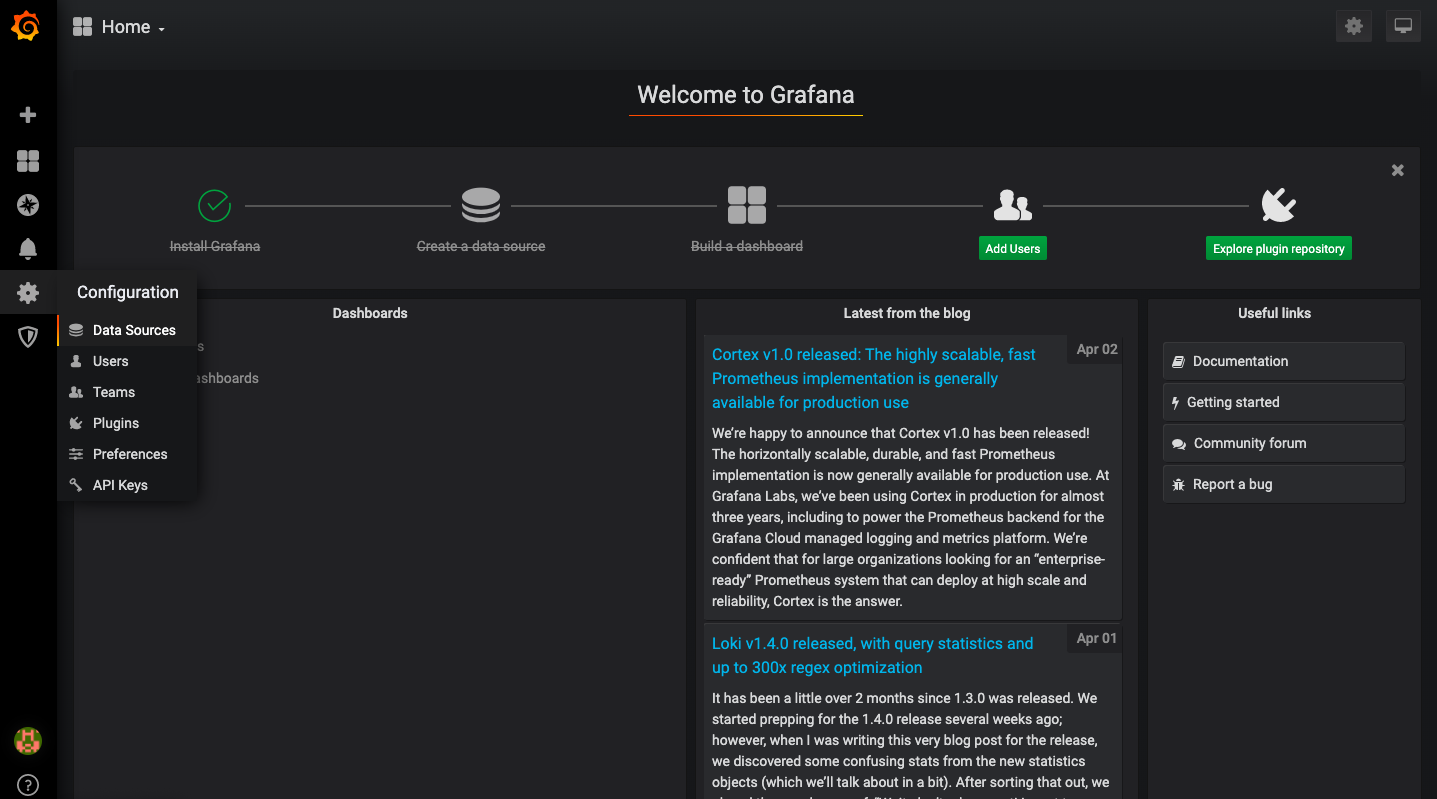Click the Home grid icon in top bar
1437x799 pixels.
[82, 27]
